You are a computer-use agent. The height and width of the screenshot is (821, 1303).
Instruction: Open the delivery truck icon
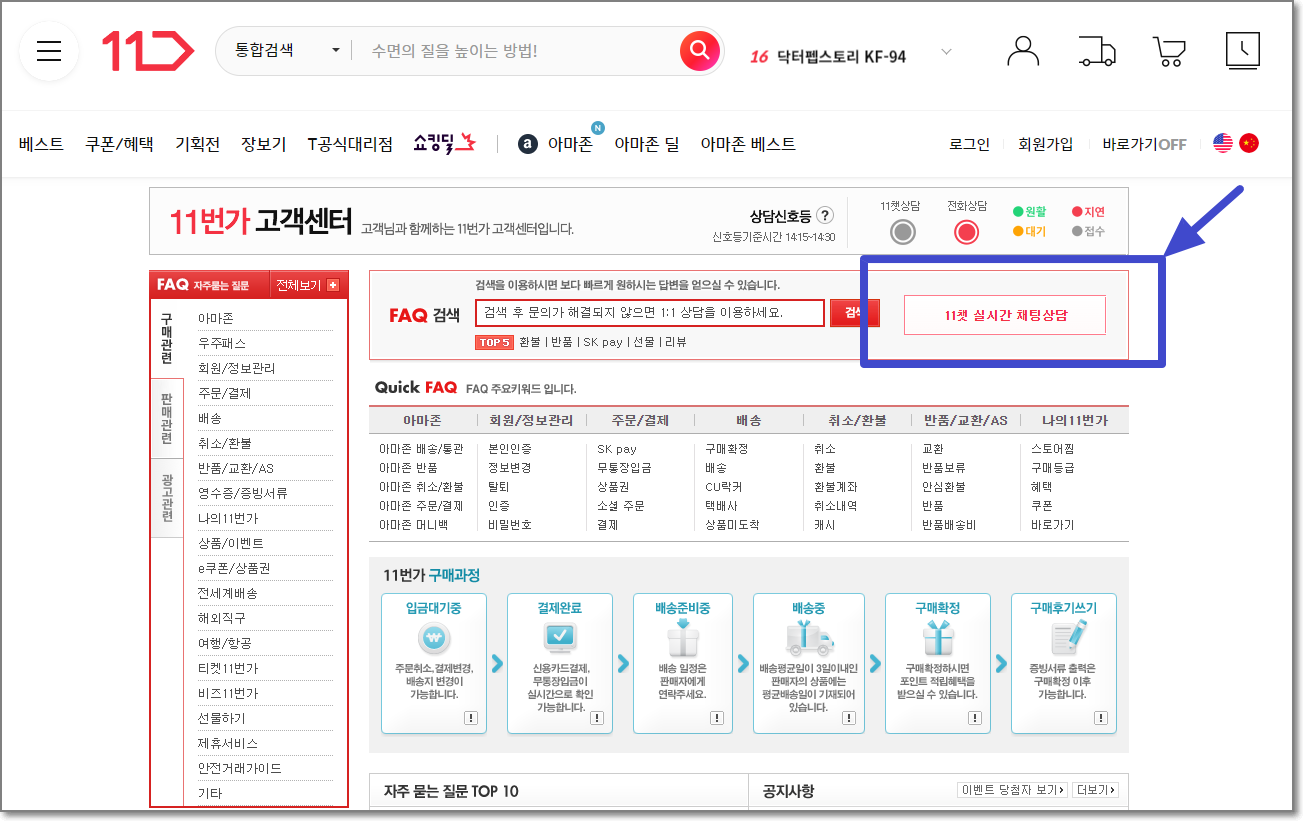tap(1097, 51)
